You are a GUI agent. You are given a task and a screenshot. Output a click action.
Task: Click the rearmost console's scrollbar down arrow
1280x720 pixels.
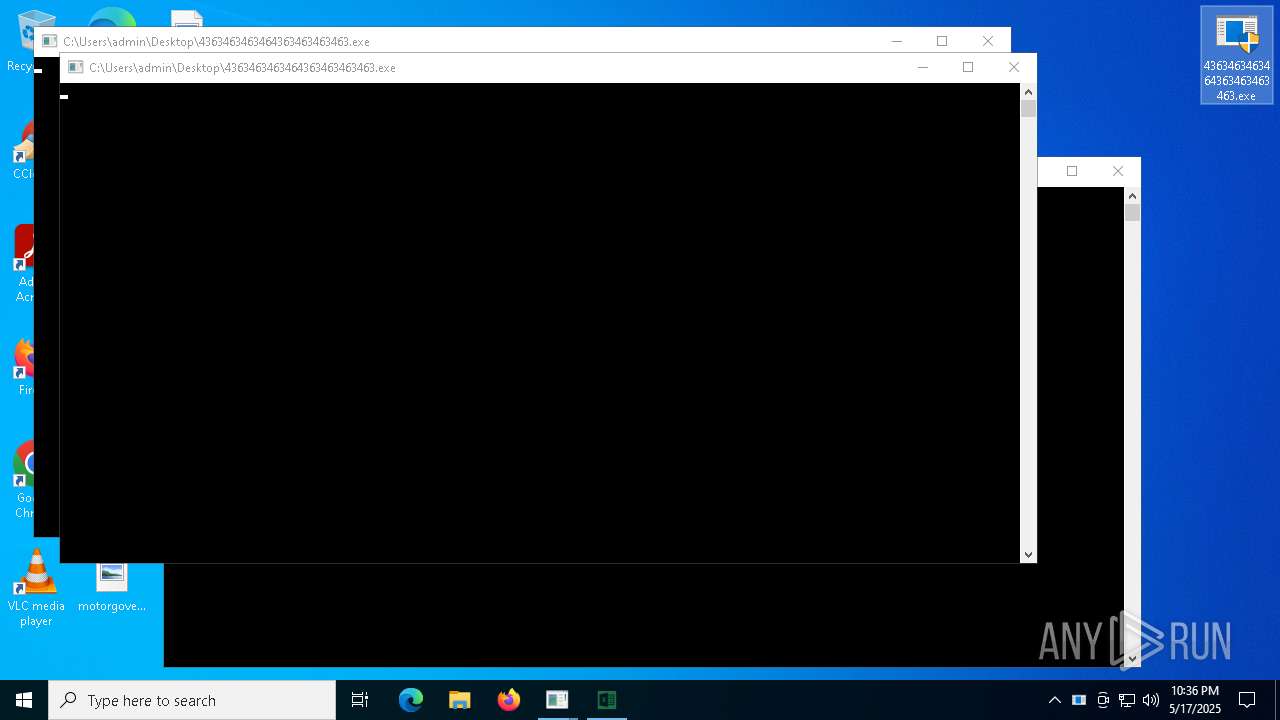click(x=1132, y=658)
